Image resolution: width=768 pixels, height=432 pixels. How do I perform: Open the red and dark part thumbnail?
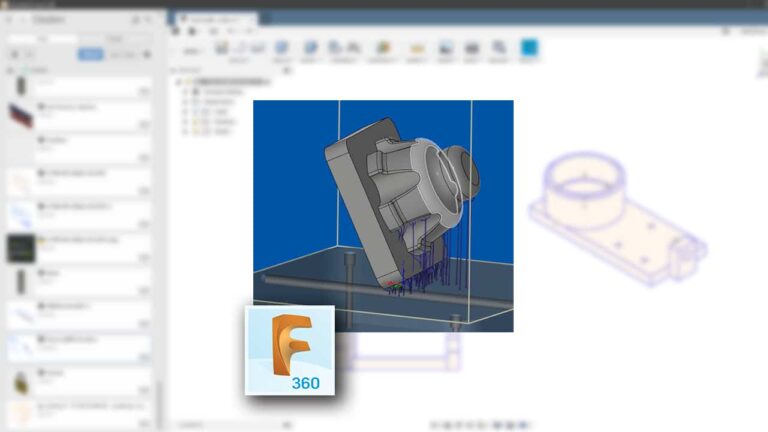tap(21, 116)
